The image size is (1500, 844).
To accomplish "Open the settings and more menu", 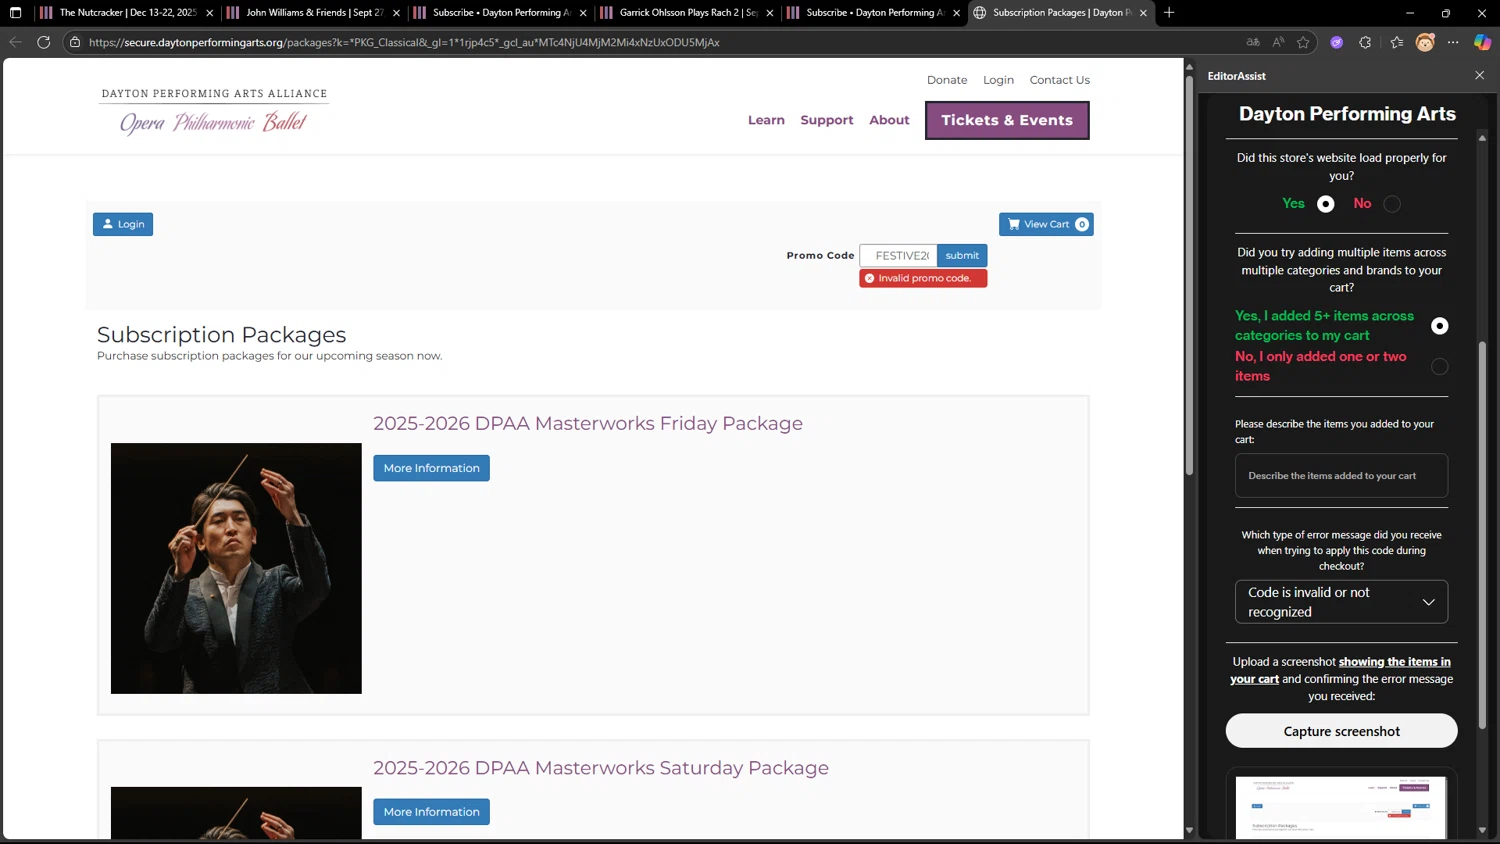I will click(x=1453, y=42).
